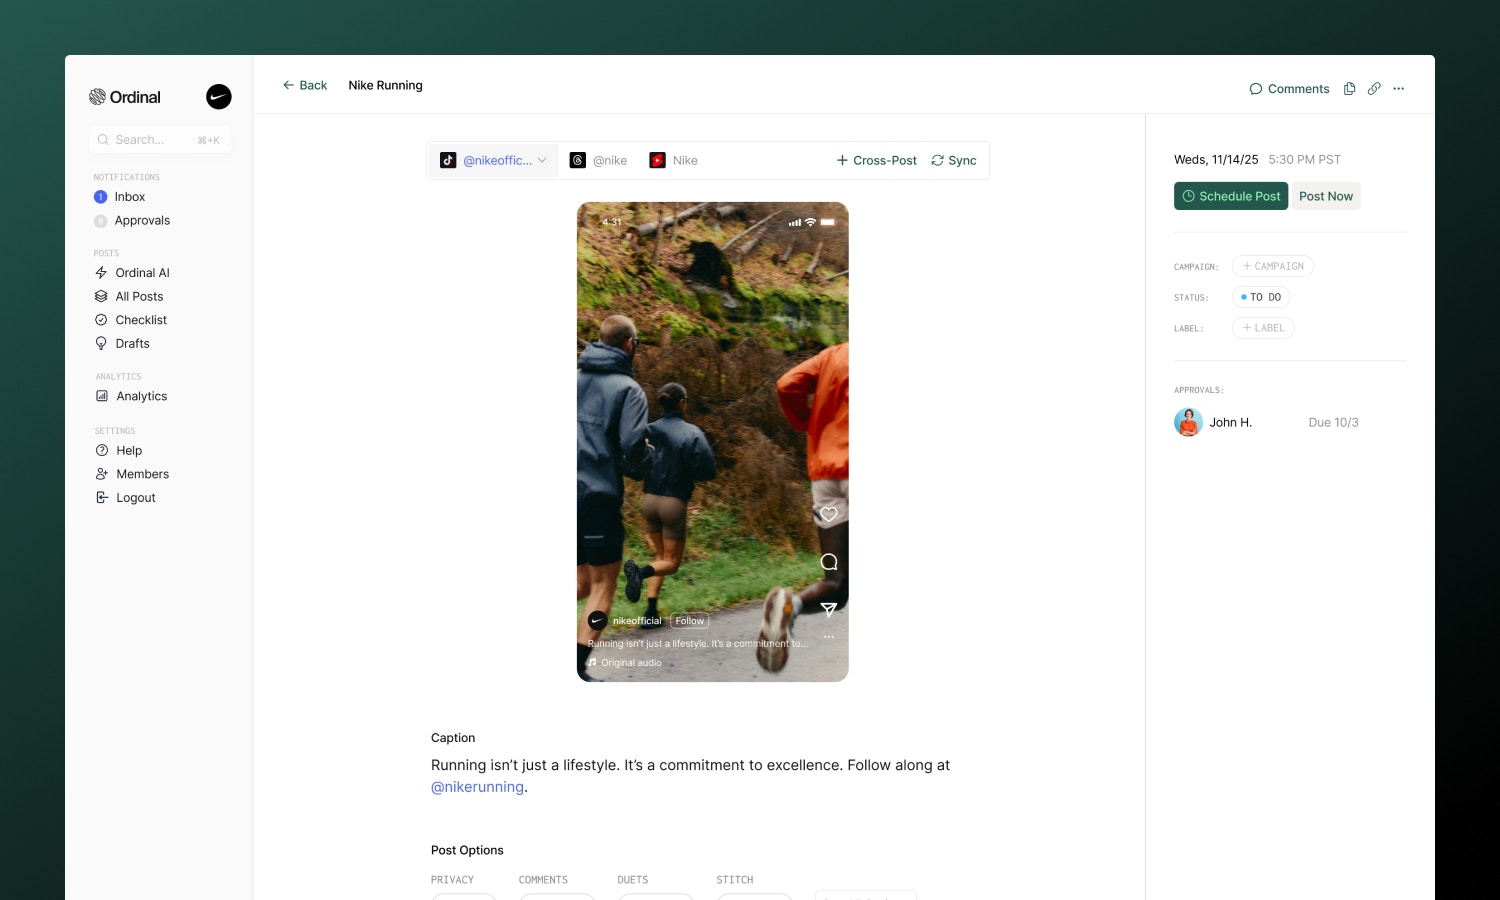
Task: Click the Ordinal AI lightning icon
Action: 101,273
